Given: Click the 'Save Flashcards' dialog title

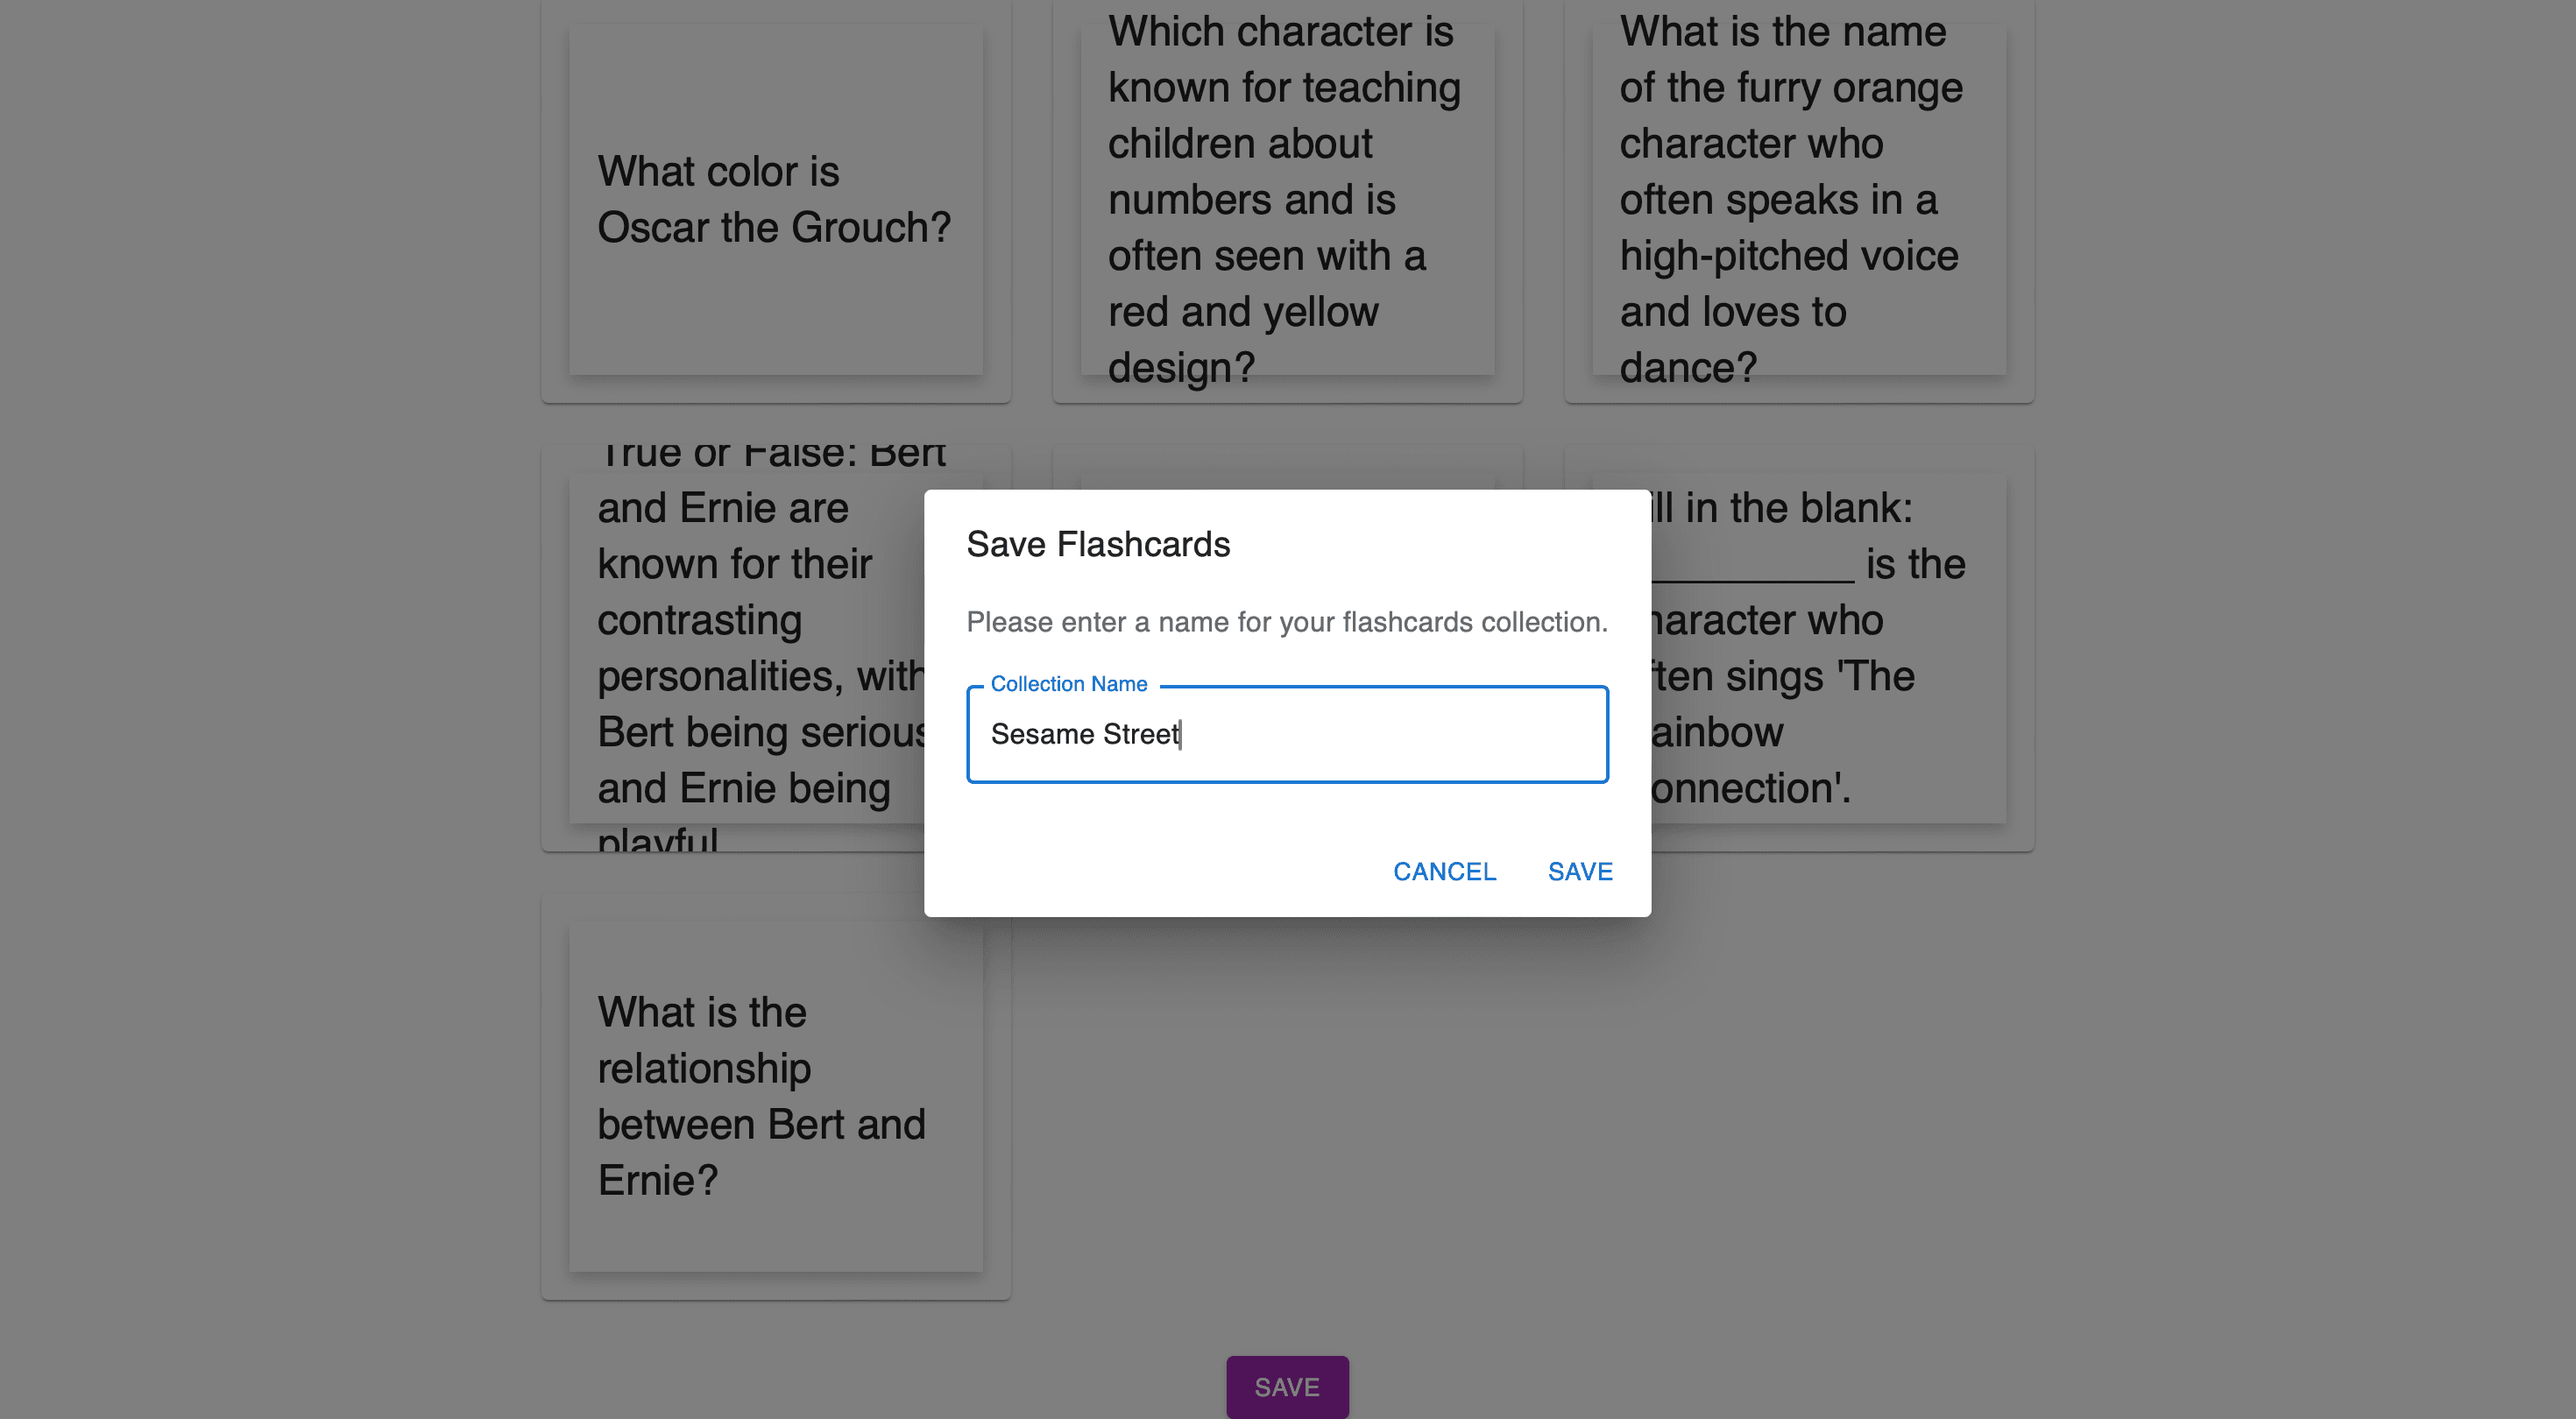Looking at the screenshot, I should pos(1098,544).
